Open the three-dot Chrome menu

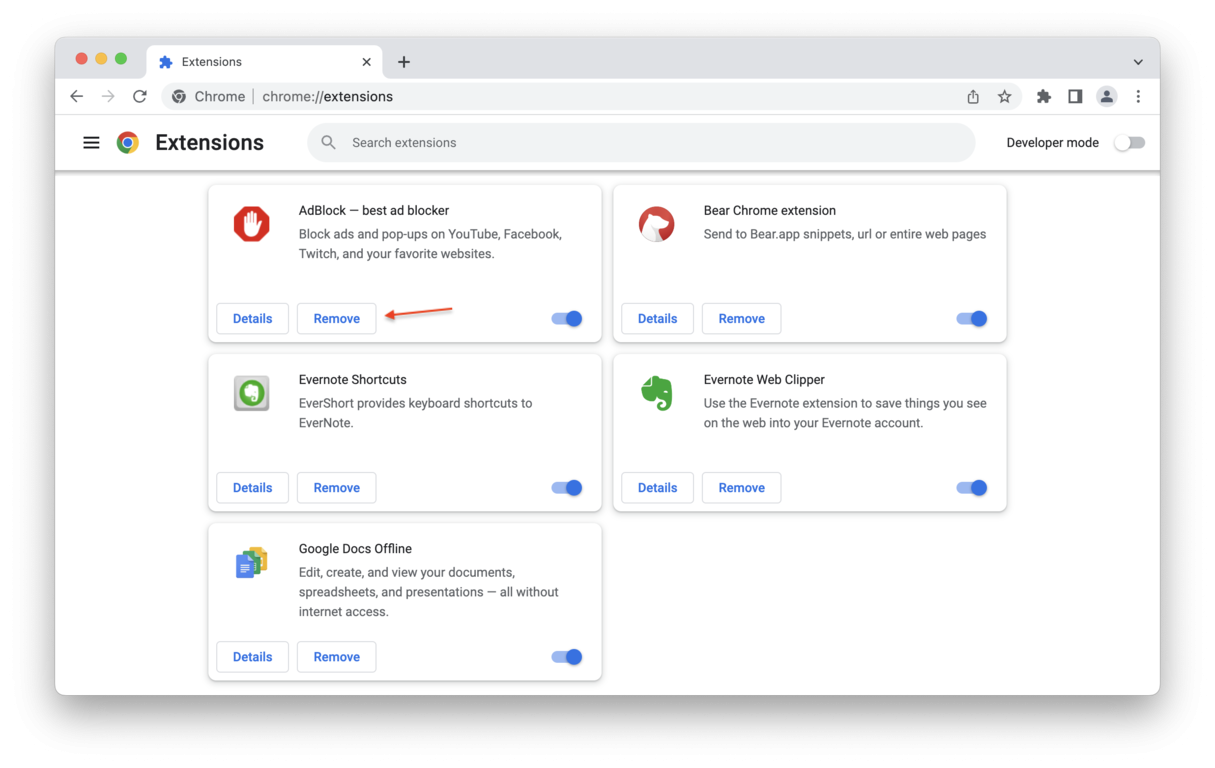point(1138,96)
